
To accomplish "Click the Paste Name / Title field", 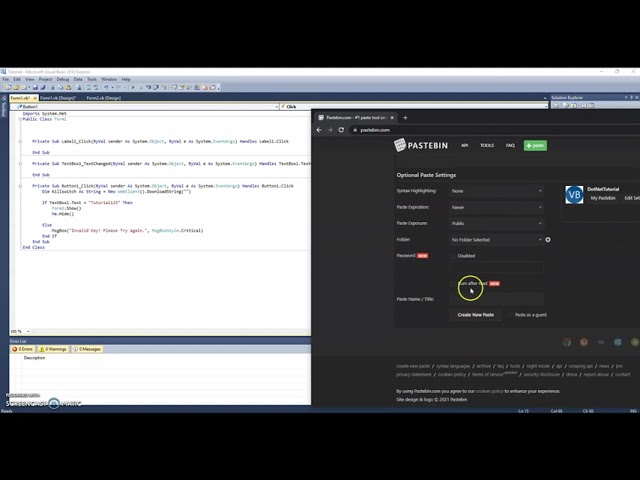I will click(x=496, y=299).
